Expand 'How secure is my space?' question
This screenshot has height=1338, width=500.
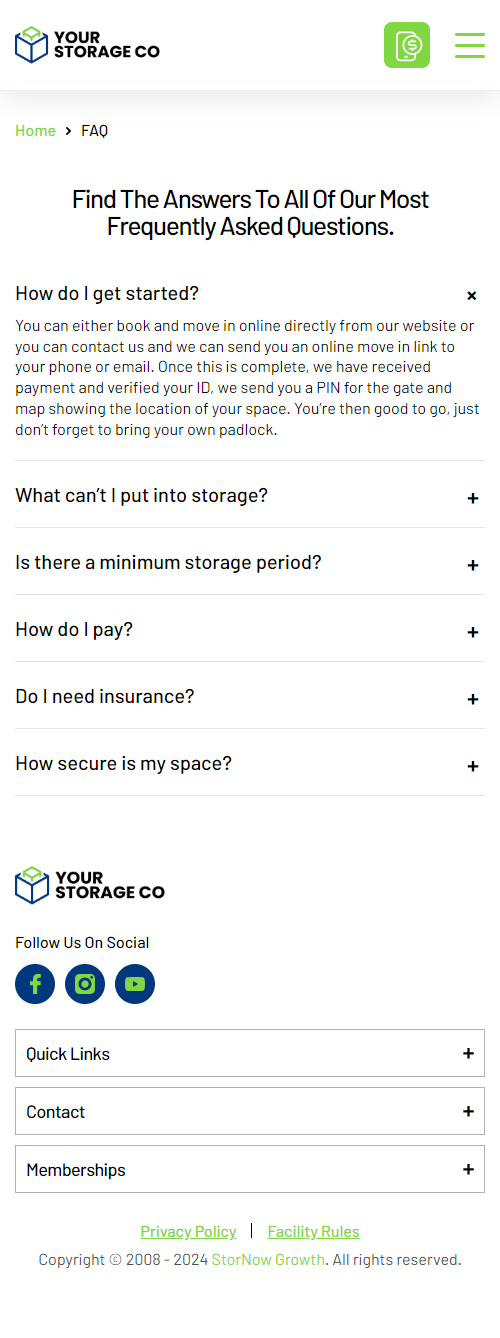(250, 763)
